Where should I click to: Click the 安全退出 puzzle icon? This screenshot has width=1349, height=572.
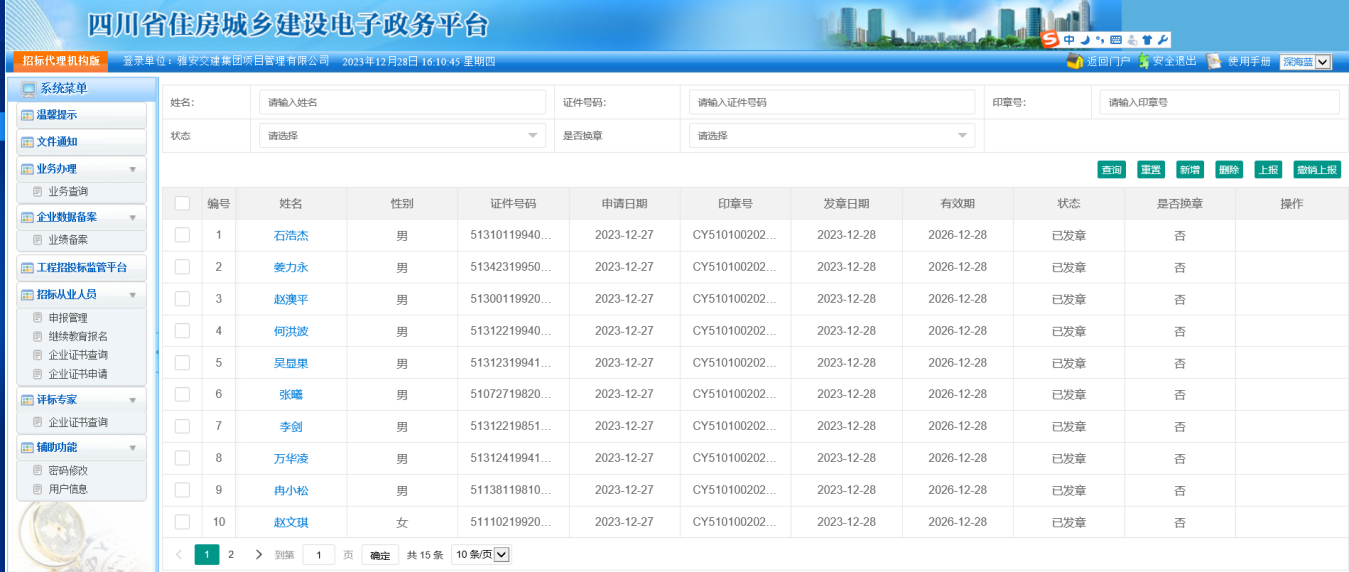[x=1144, y=62]
